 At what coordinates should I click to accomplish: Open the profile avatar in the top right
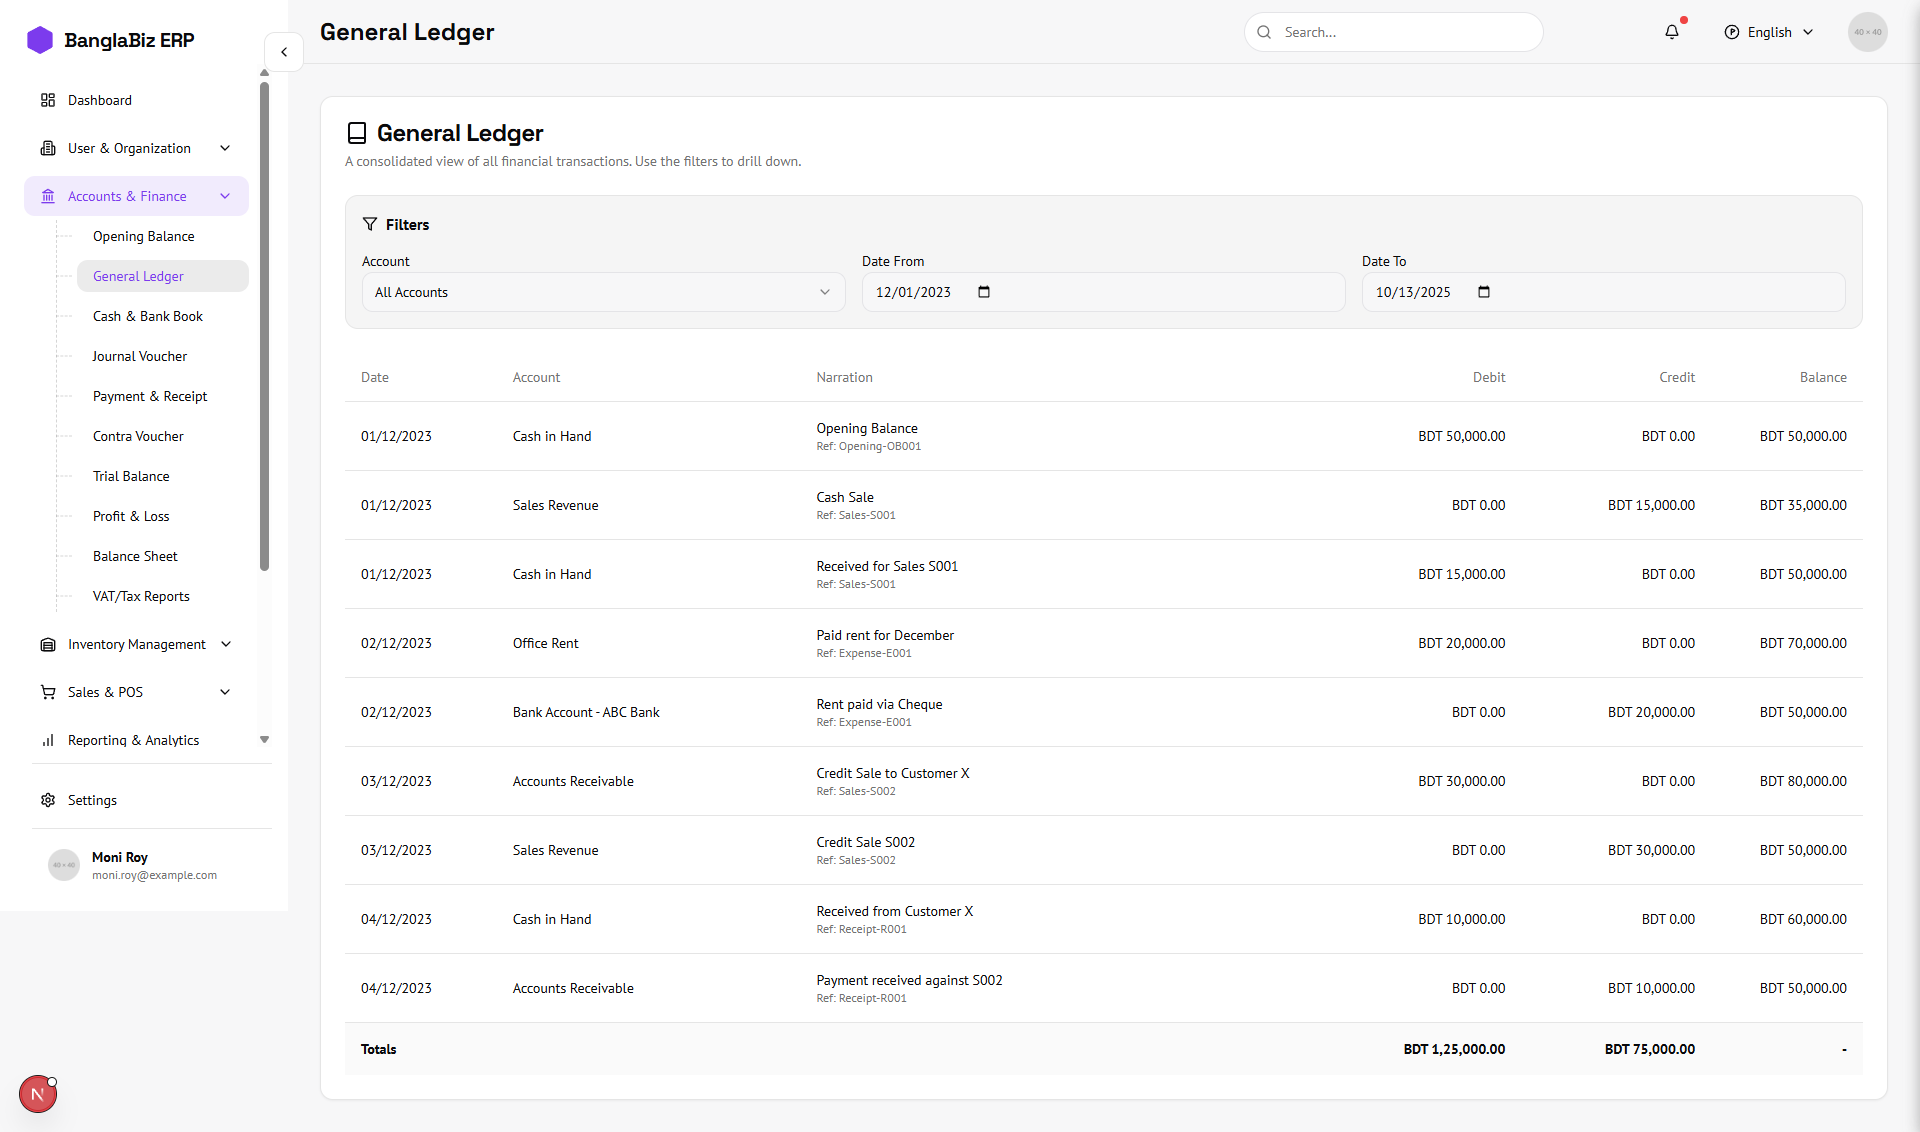(x=1868, y=32)
